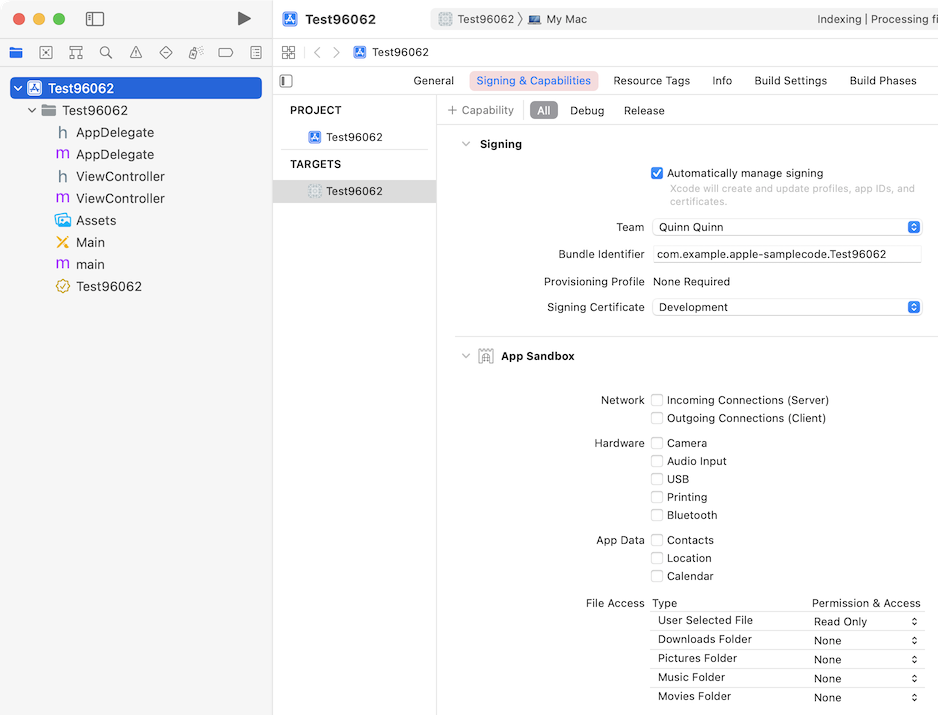Open the ViewController implementation file
Image resolution: width=938 pixels, height=715 pixels.
[x=120, y=199]
